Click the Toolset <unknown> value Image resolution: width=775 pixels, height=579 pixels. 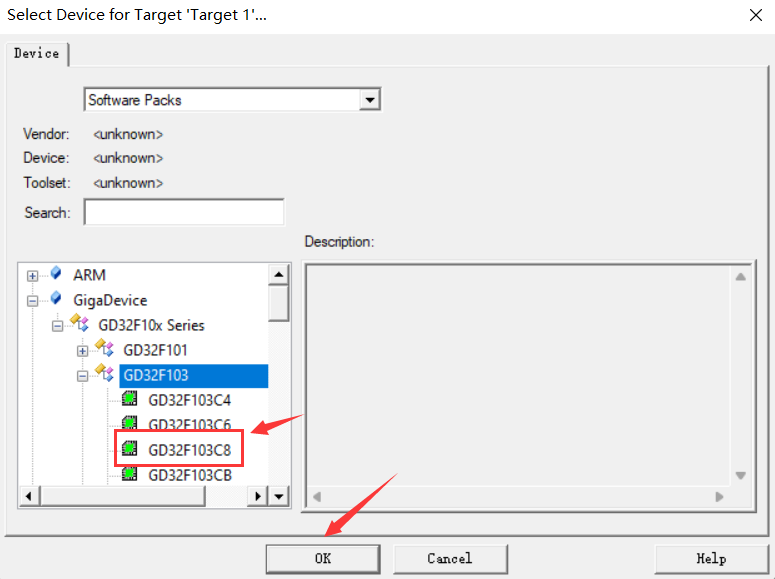point(128,183)
